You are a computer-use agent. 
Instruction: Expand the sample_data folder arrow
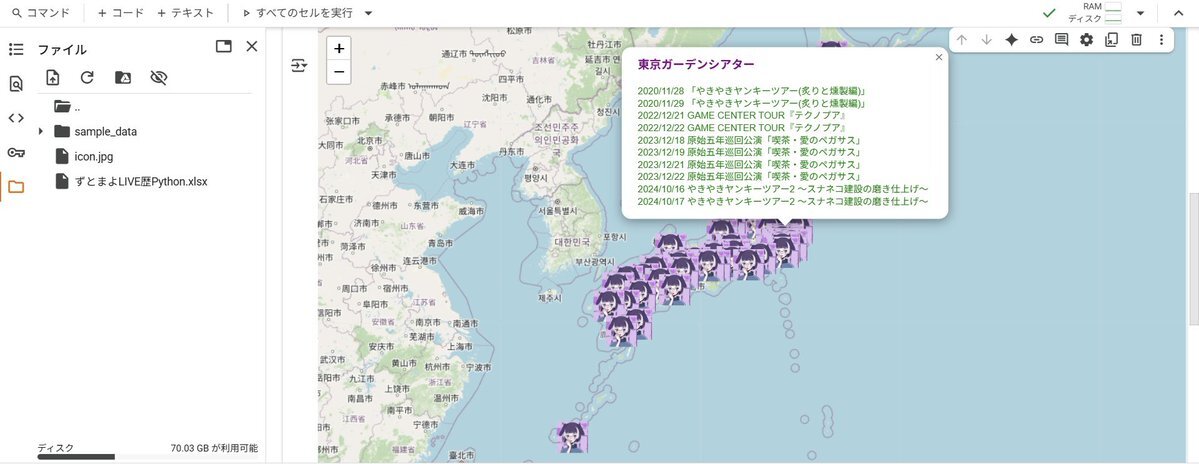[41, 131]
